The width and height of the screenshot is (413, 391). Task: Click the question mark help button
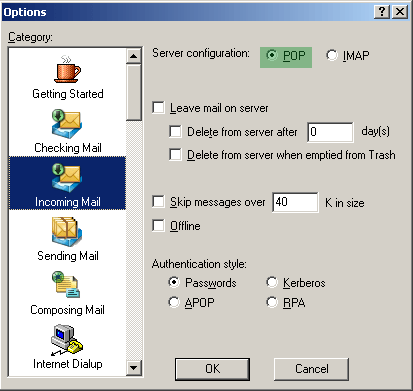382,12
